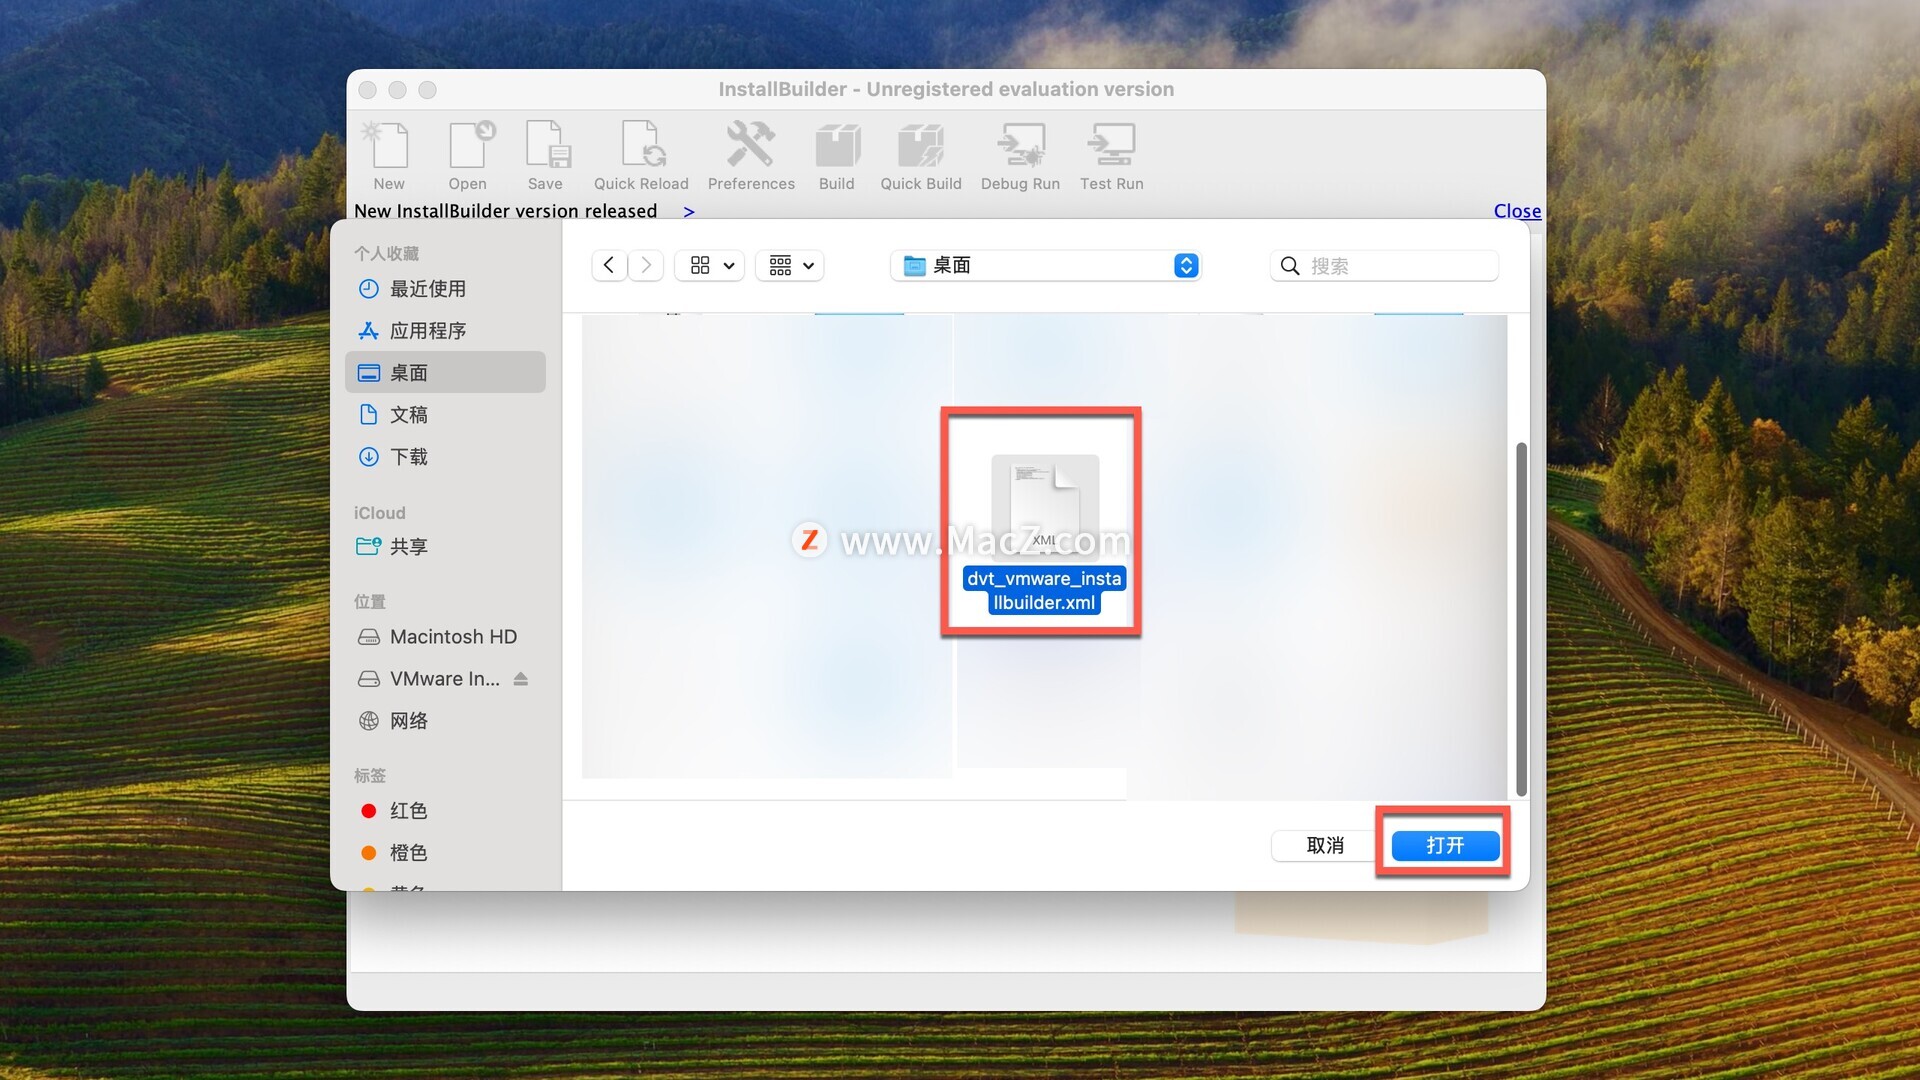Select 最近使用 in the sidebar

pyautogui.click(x=445, y=289)
